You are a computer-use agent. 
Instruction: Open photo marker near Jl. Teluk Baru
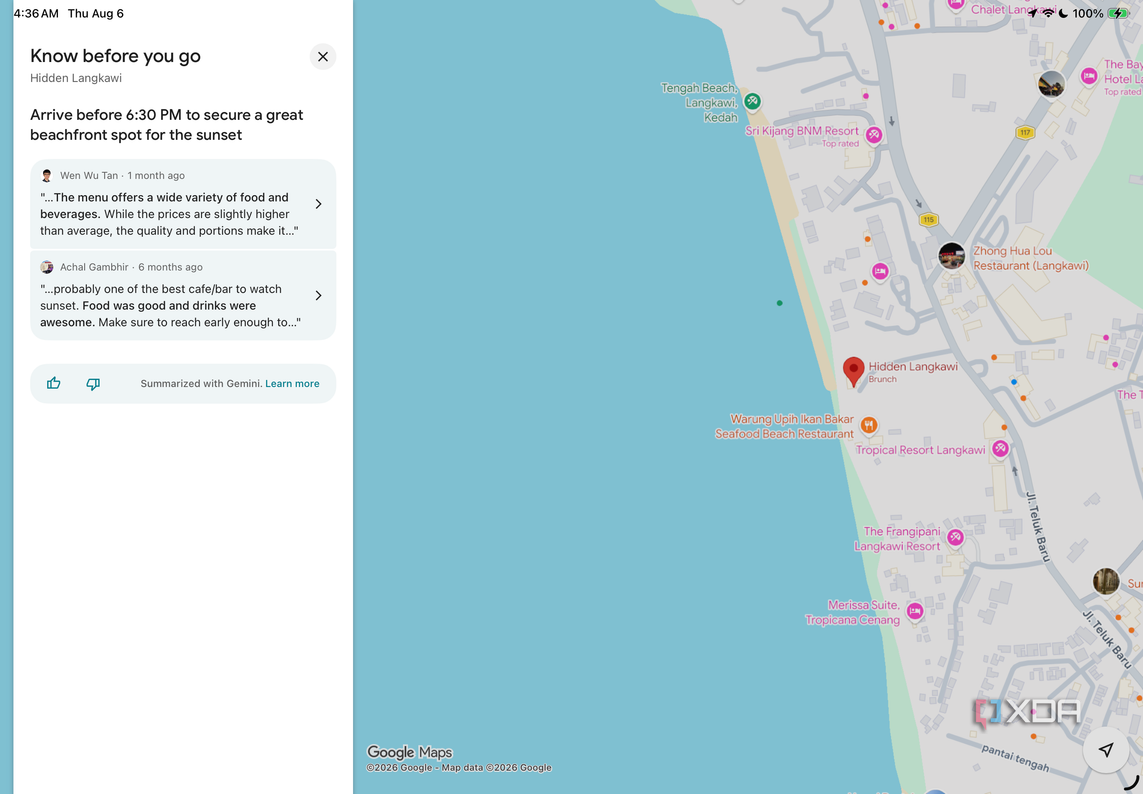pos(1106,581)
